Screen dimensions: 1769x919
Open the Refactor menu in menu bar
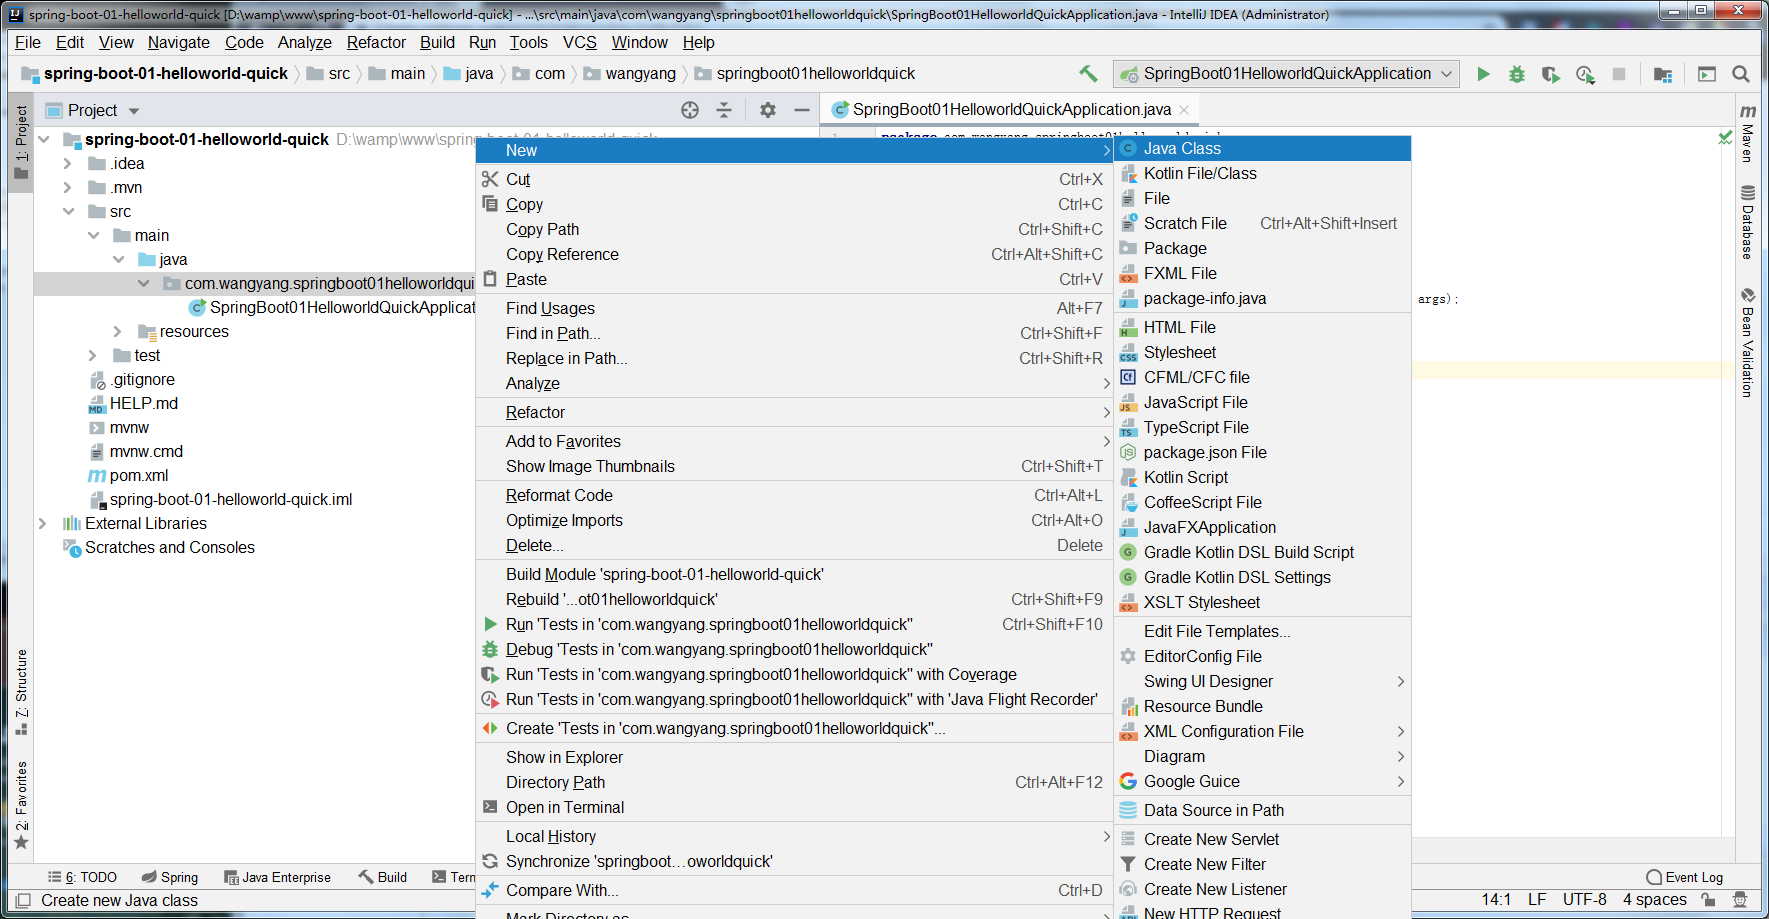(376, 42)
